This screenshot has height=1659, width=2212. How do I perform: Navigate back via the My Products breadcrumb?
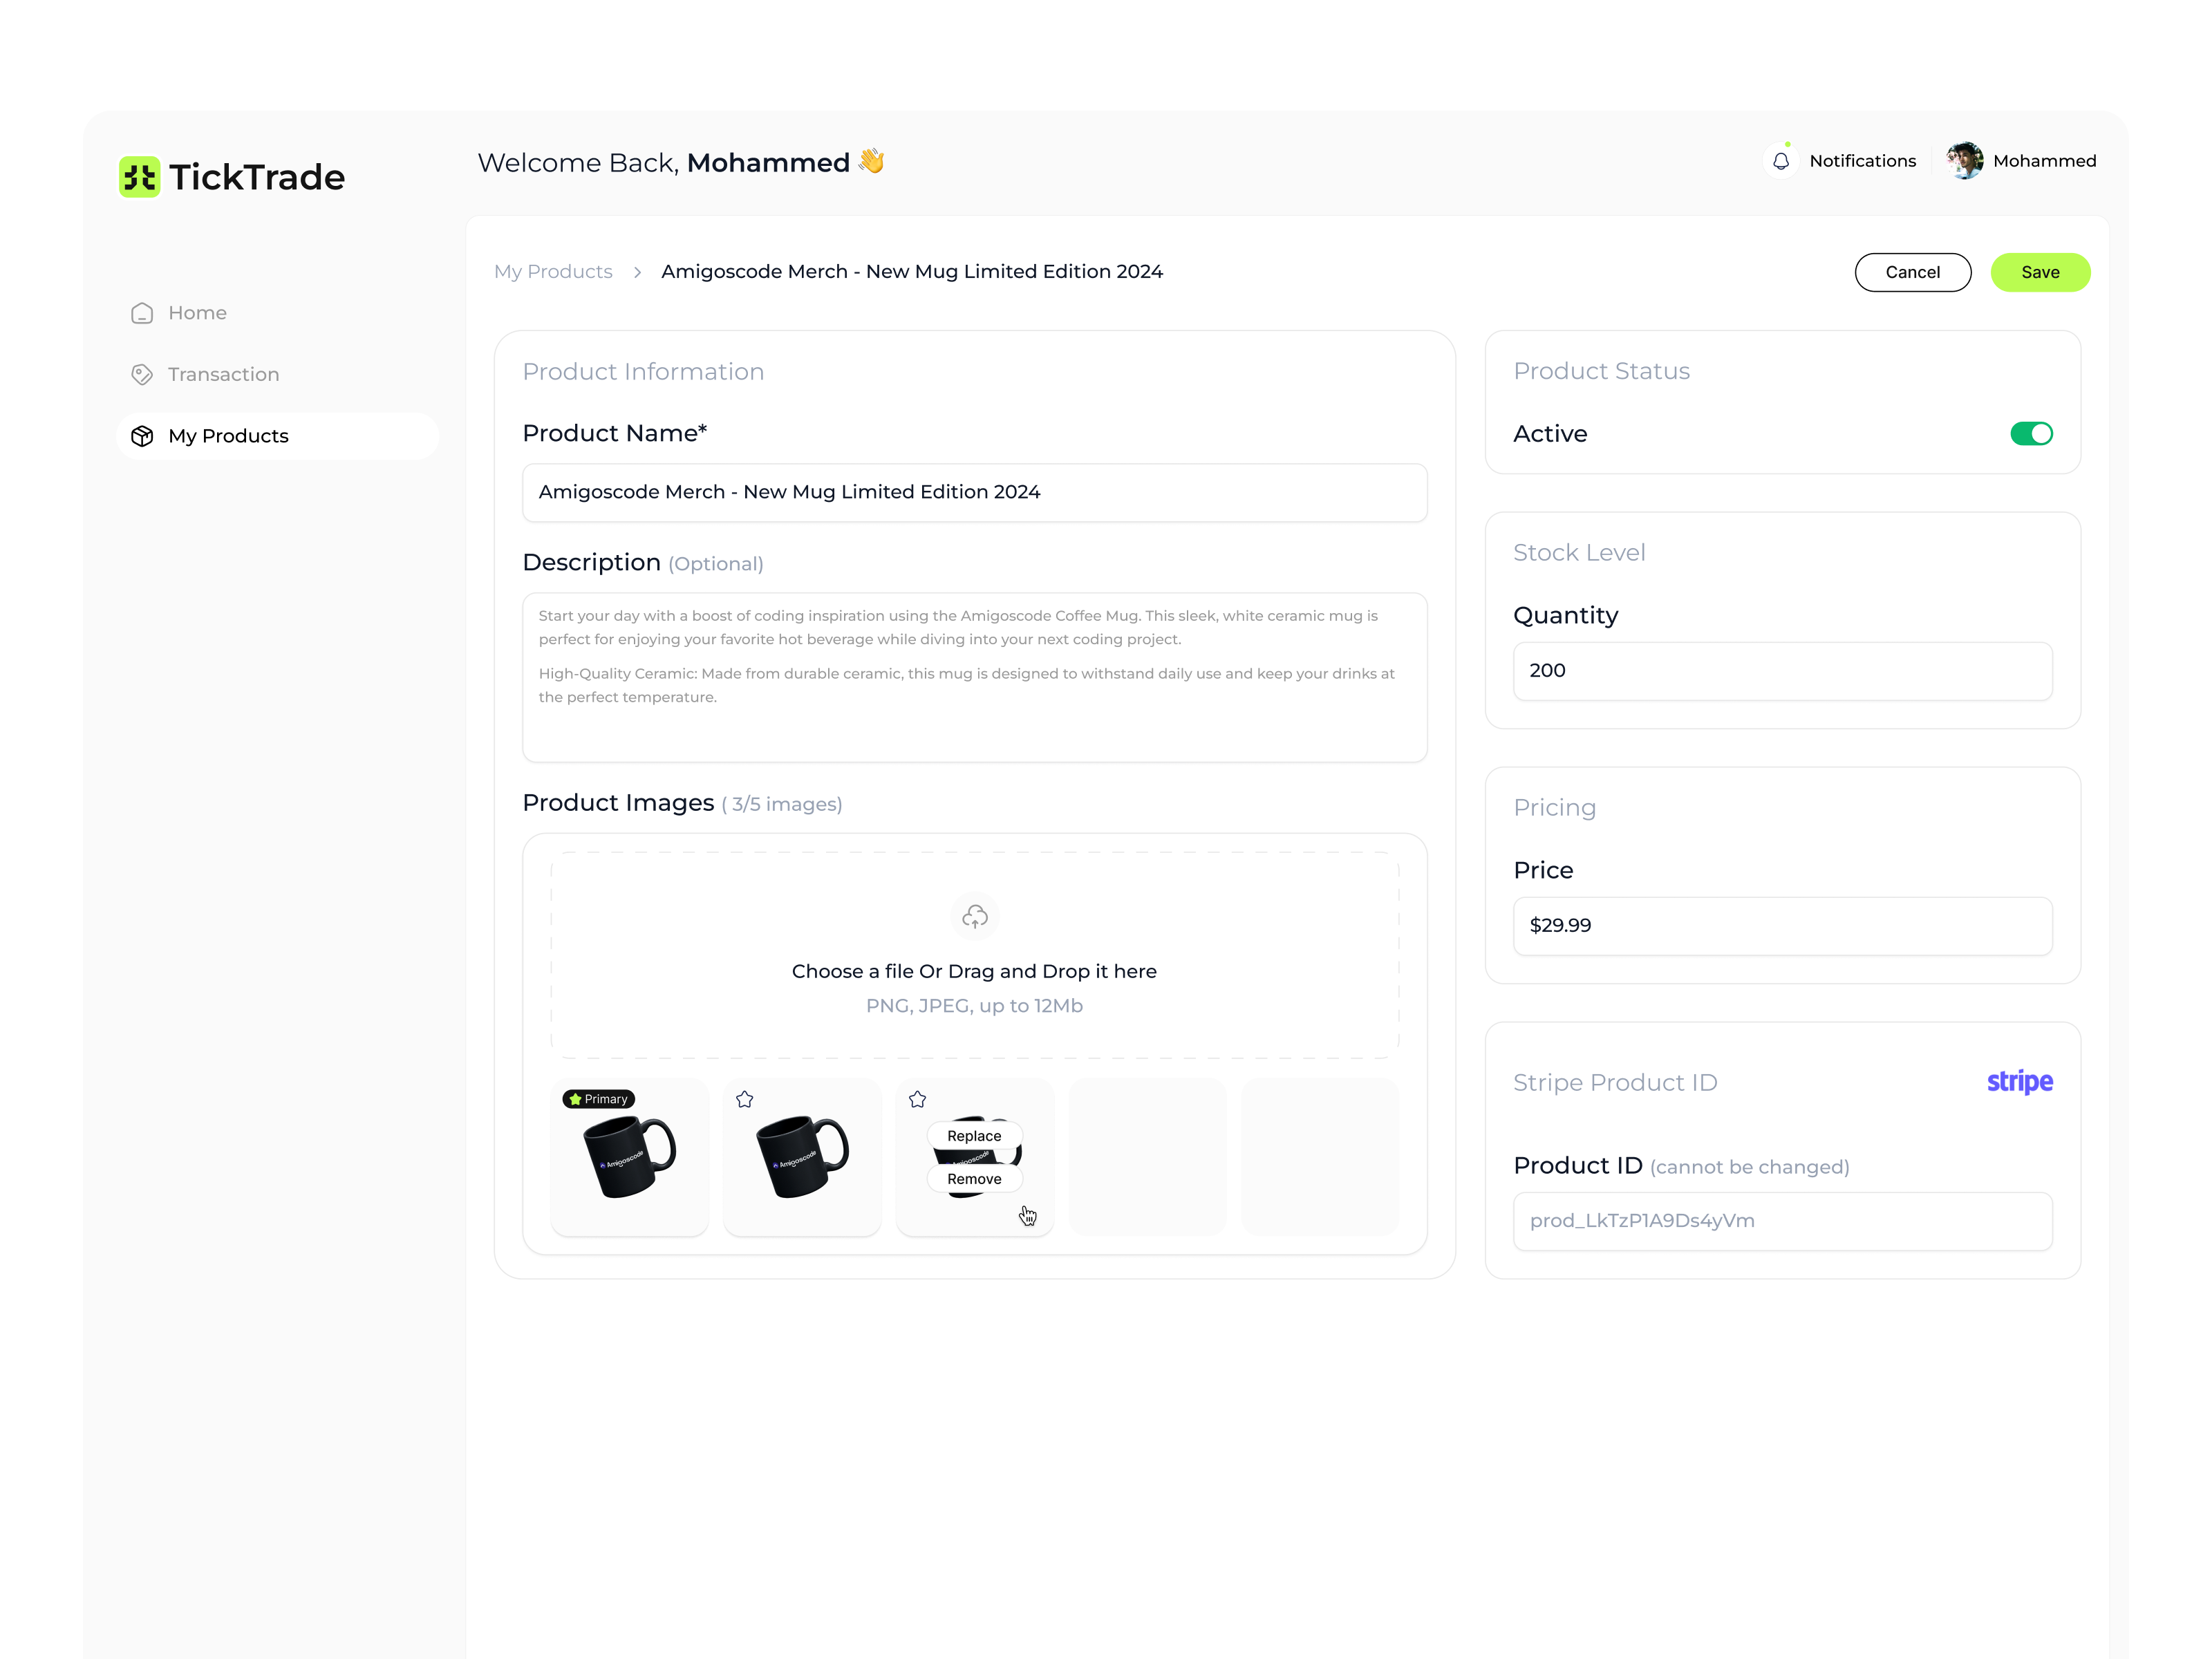pos(553,271)
